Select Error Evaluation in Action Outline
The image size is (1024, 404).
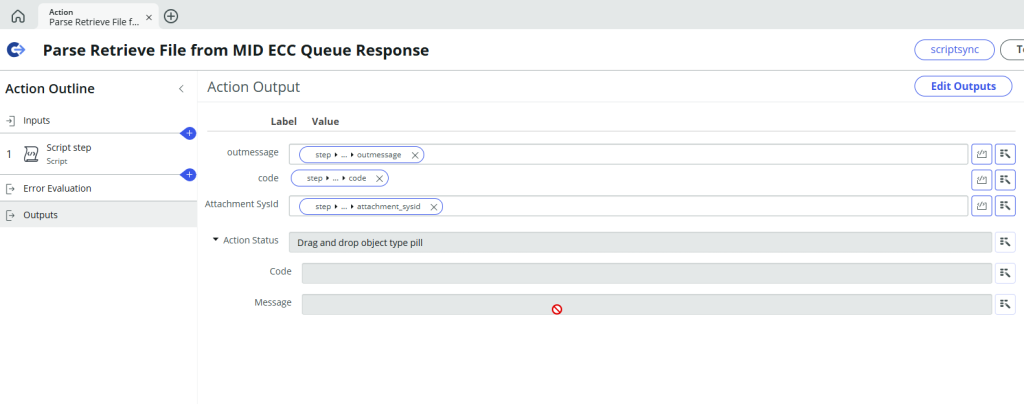click(57, 188)
